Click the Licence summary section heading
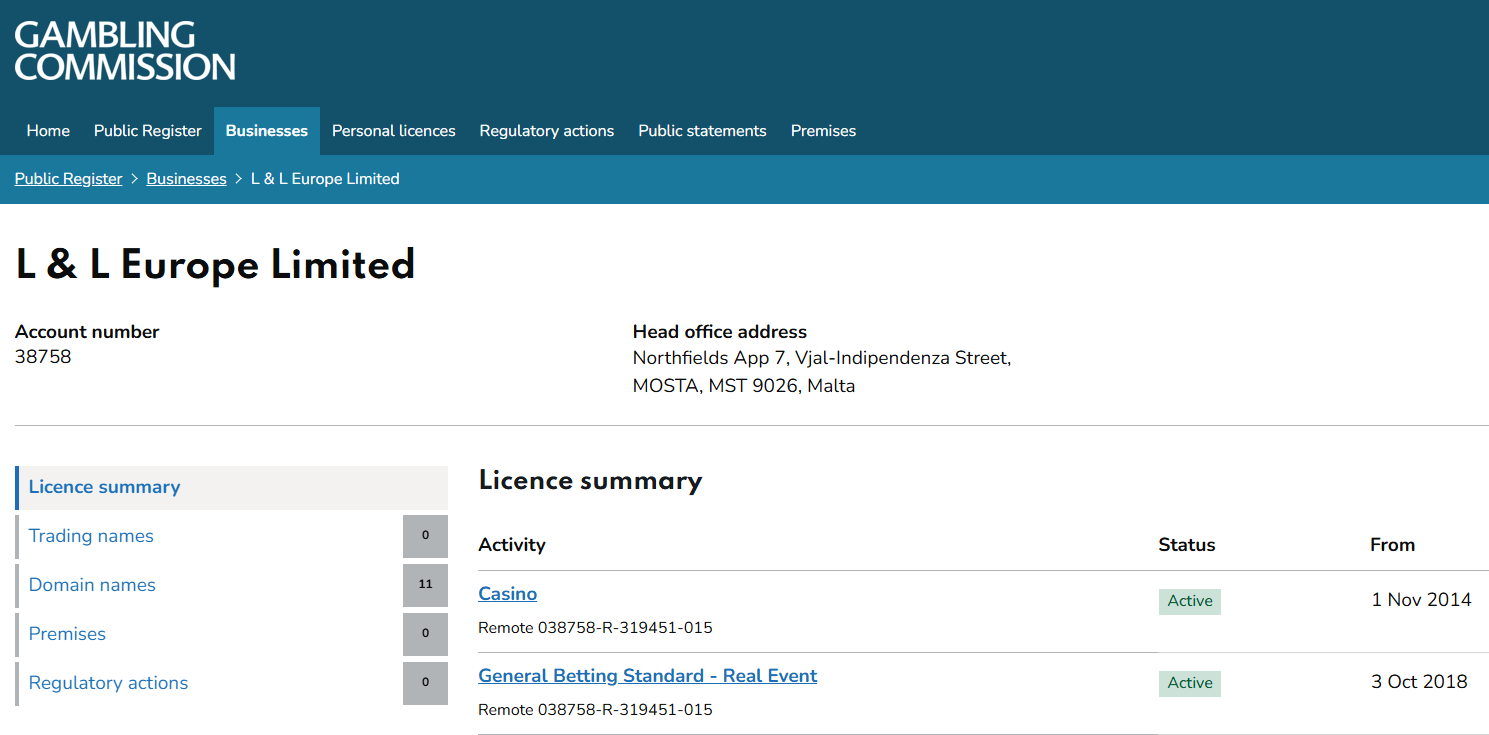Screen dimensions: 1489x735 point(590,481)
